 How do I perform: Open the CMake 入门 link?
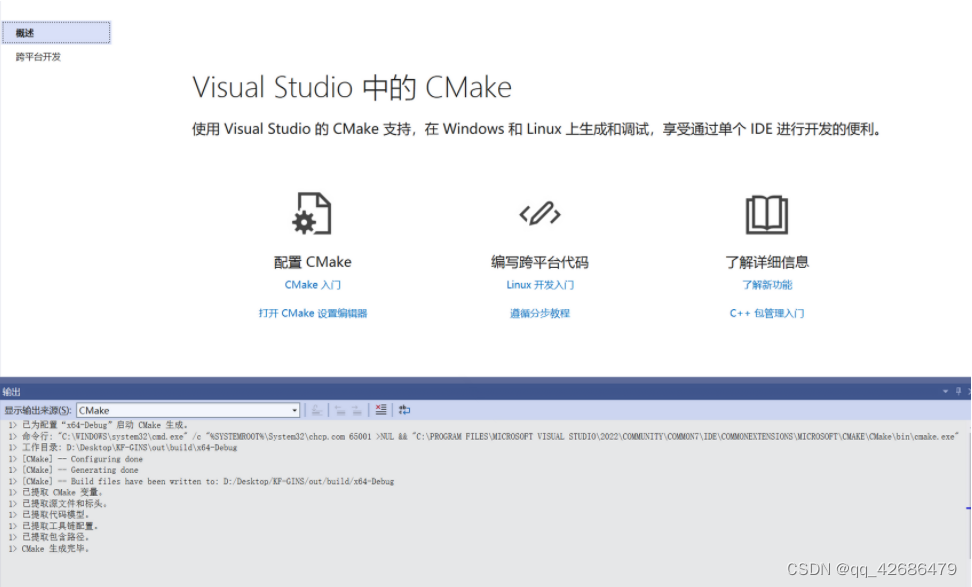click(x=312, y=285)
